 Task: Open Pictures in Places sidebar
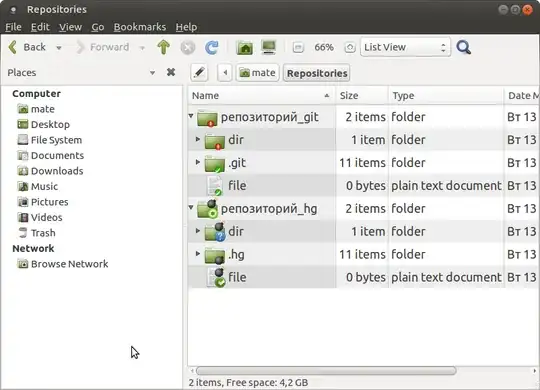(43, 202)
